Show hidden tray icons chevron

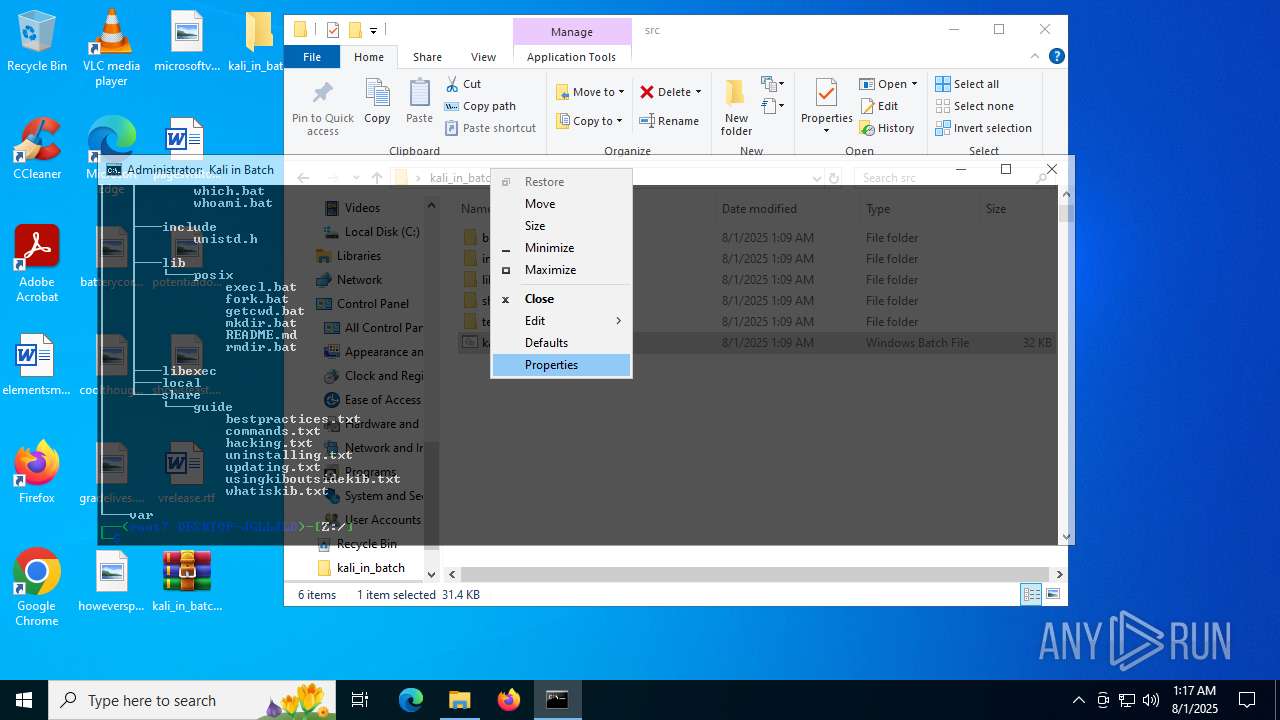(x=1078, y=700)
